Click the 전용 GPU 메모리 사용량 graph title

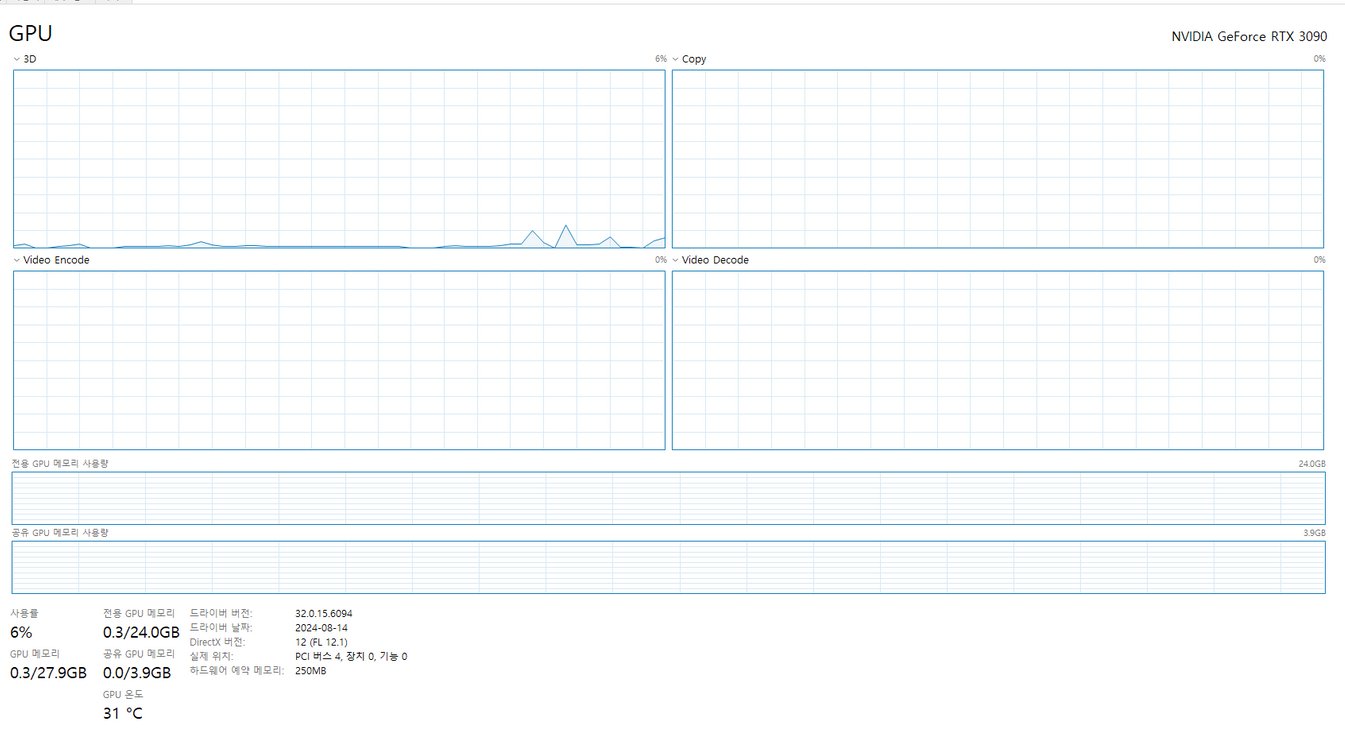(x=59, y=464)
